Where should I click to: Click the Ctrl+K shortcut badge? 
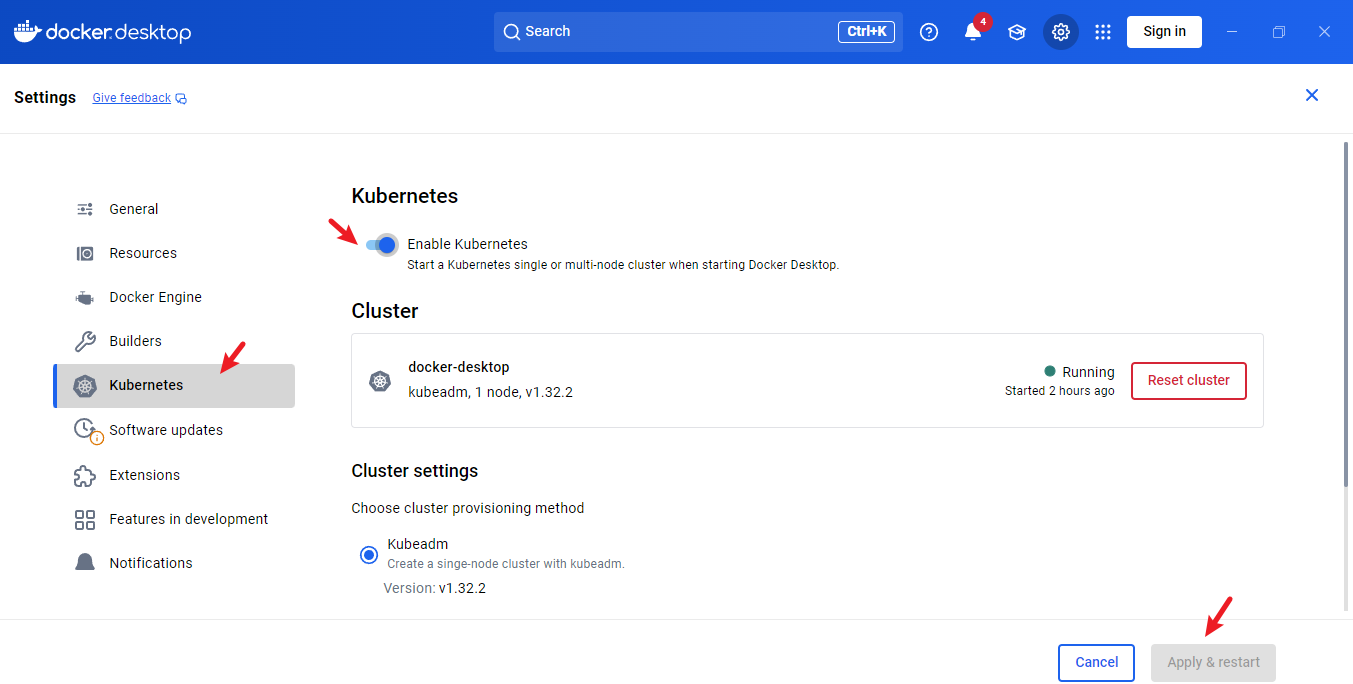click(866, 32)
